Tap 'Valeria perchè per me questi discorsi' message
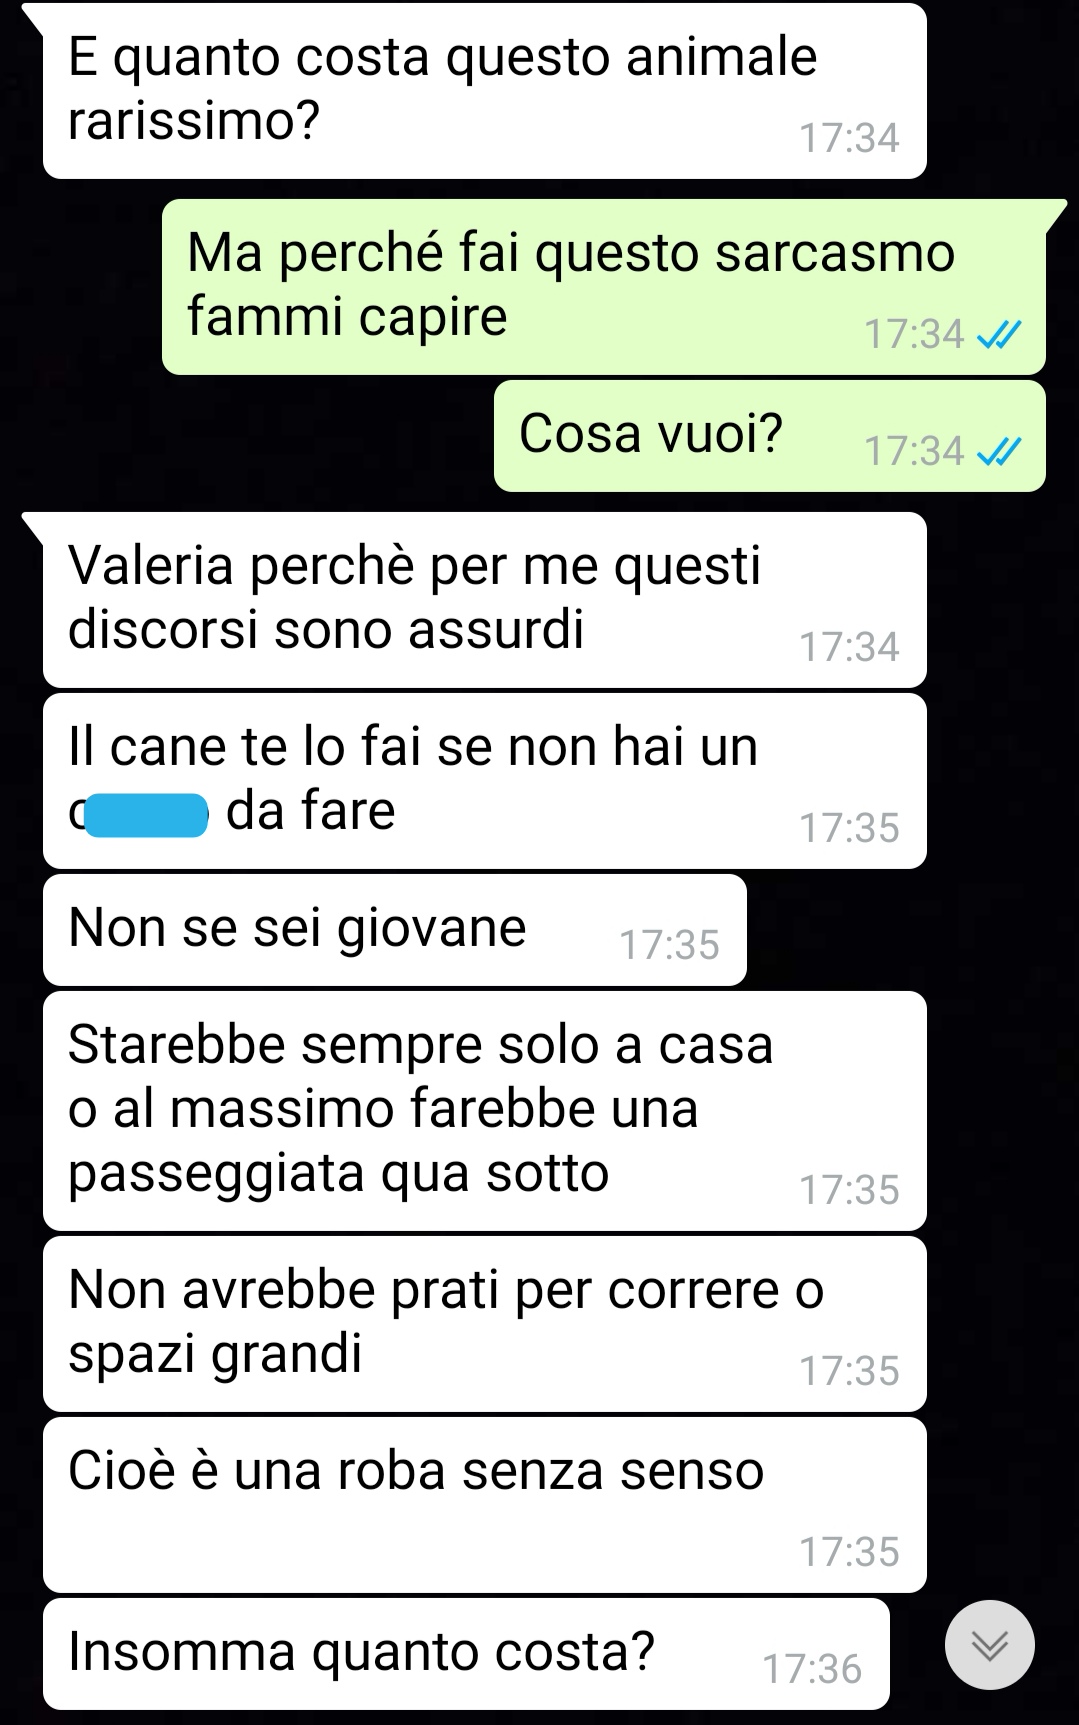The height and width of the screenshot is (1725, 1079). tap(485, 600)
